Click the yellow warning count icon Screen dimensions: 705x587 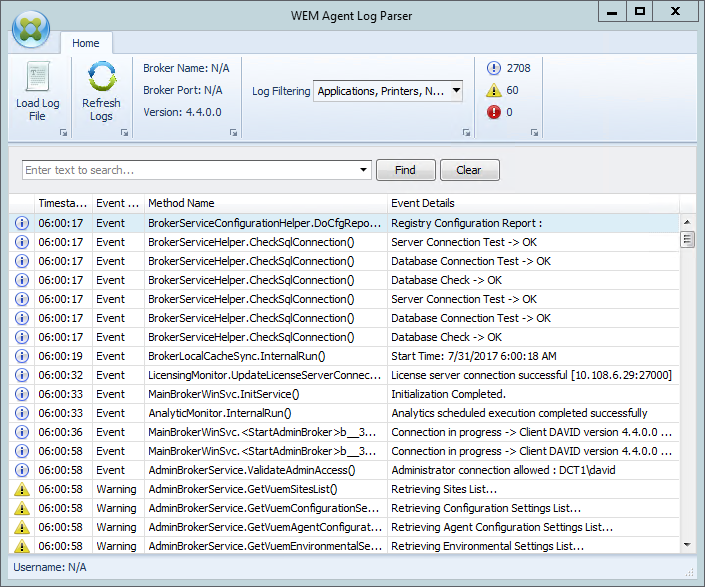click(493, 90)
